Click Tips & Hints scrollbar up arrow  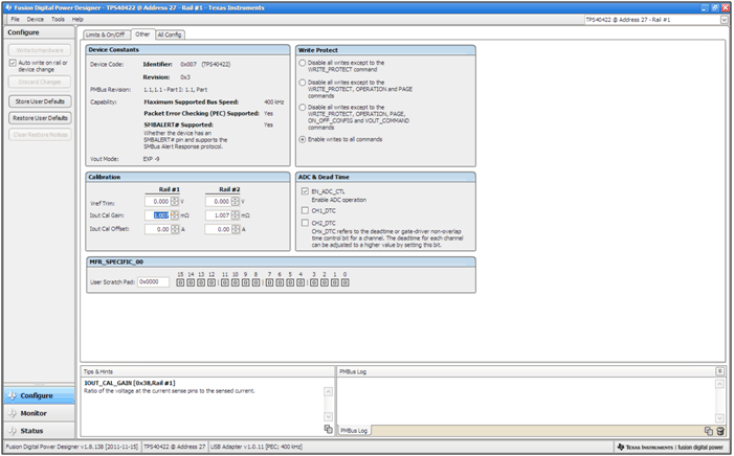[x=328, y=391]
